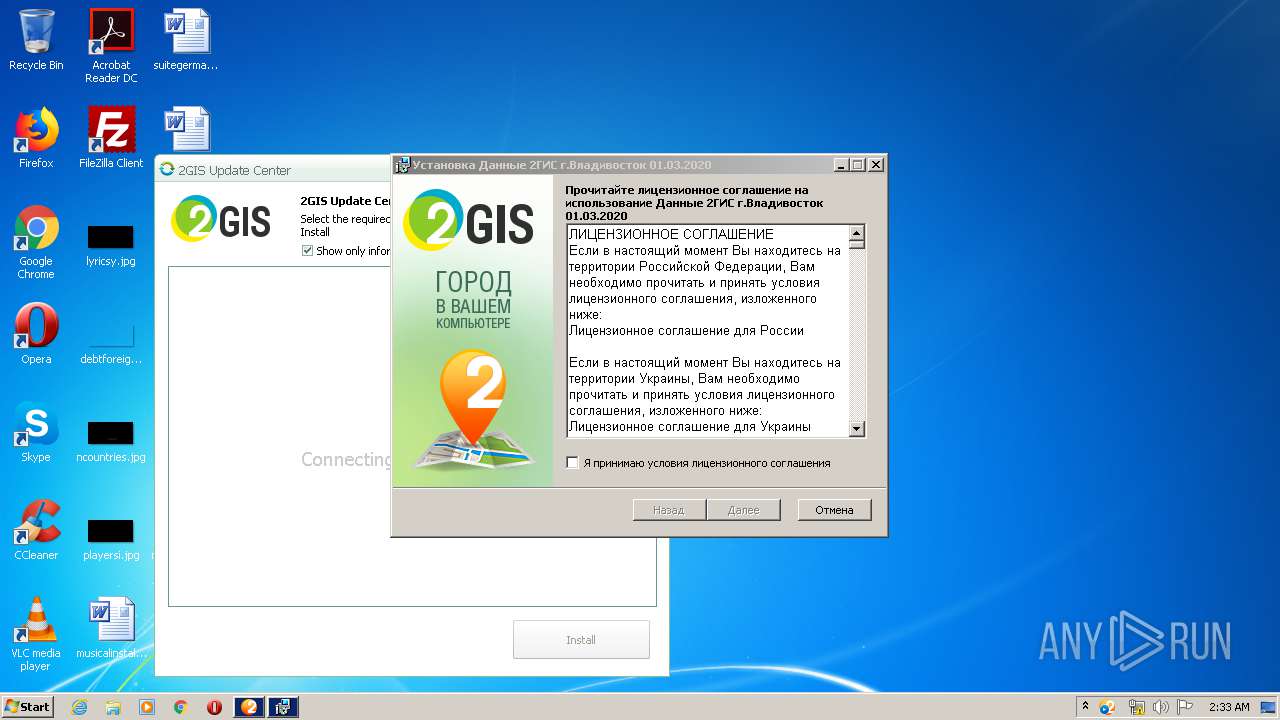The width and height of the screenshot is (1280, 720).
Task: Click 'ЛИЦЕНЗИОННОЕ СОГЛАШЕНИЕ' heading text
Action: [x=671, y=235]
